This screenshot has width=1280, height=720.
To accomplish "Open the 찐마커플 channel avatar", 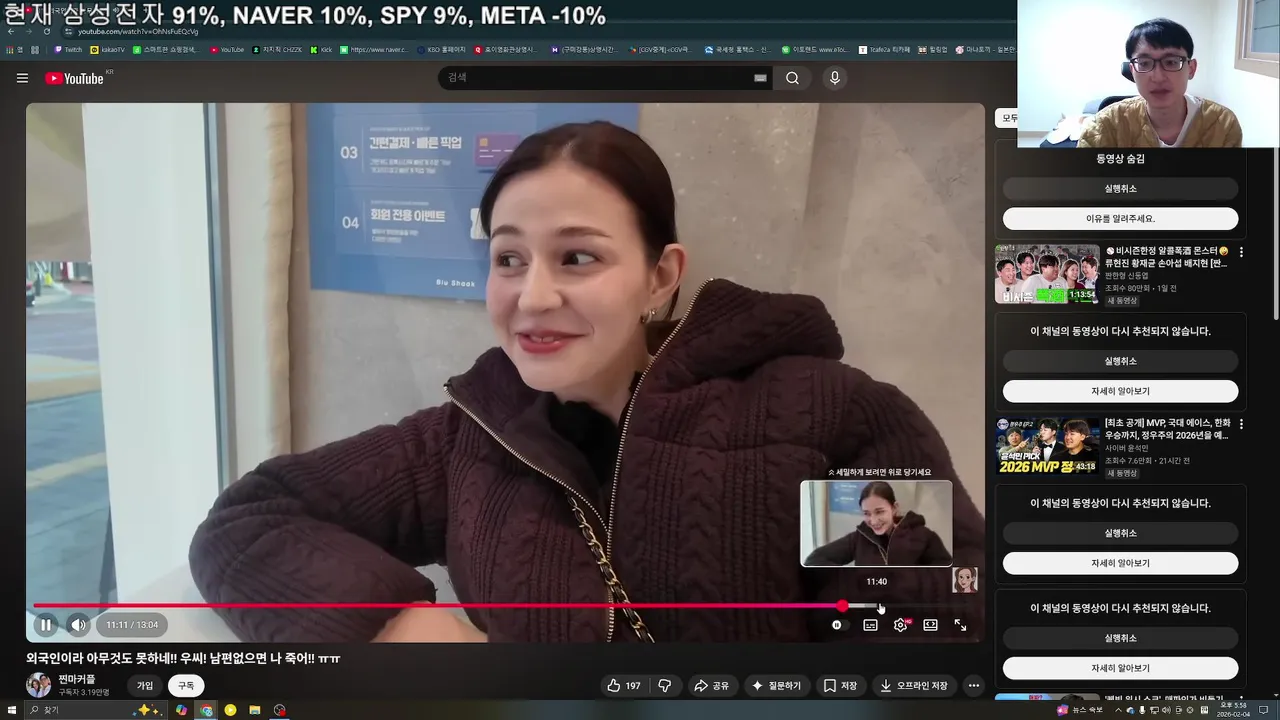I will click(38, 685).
